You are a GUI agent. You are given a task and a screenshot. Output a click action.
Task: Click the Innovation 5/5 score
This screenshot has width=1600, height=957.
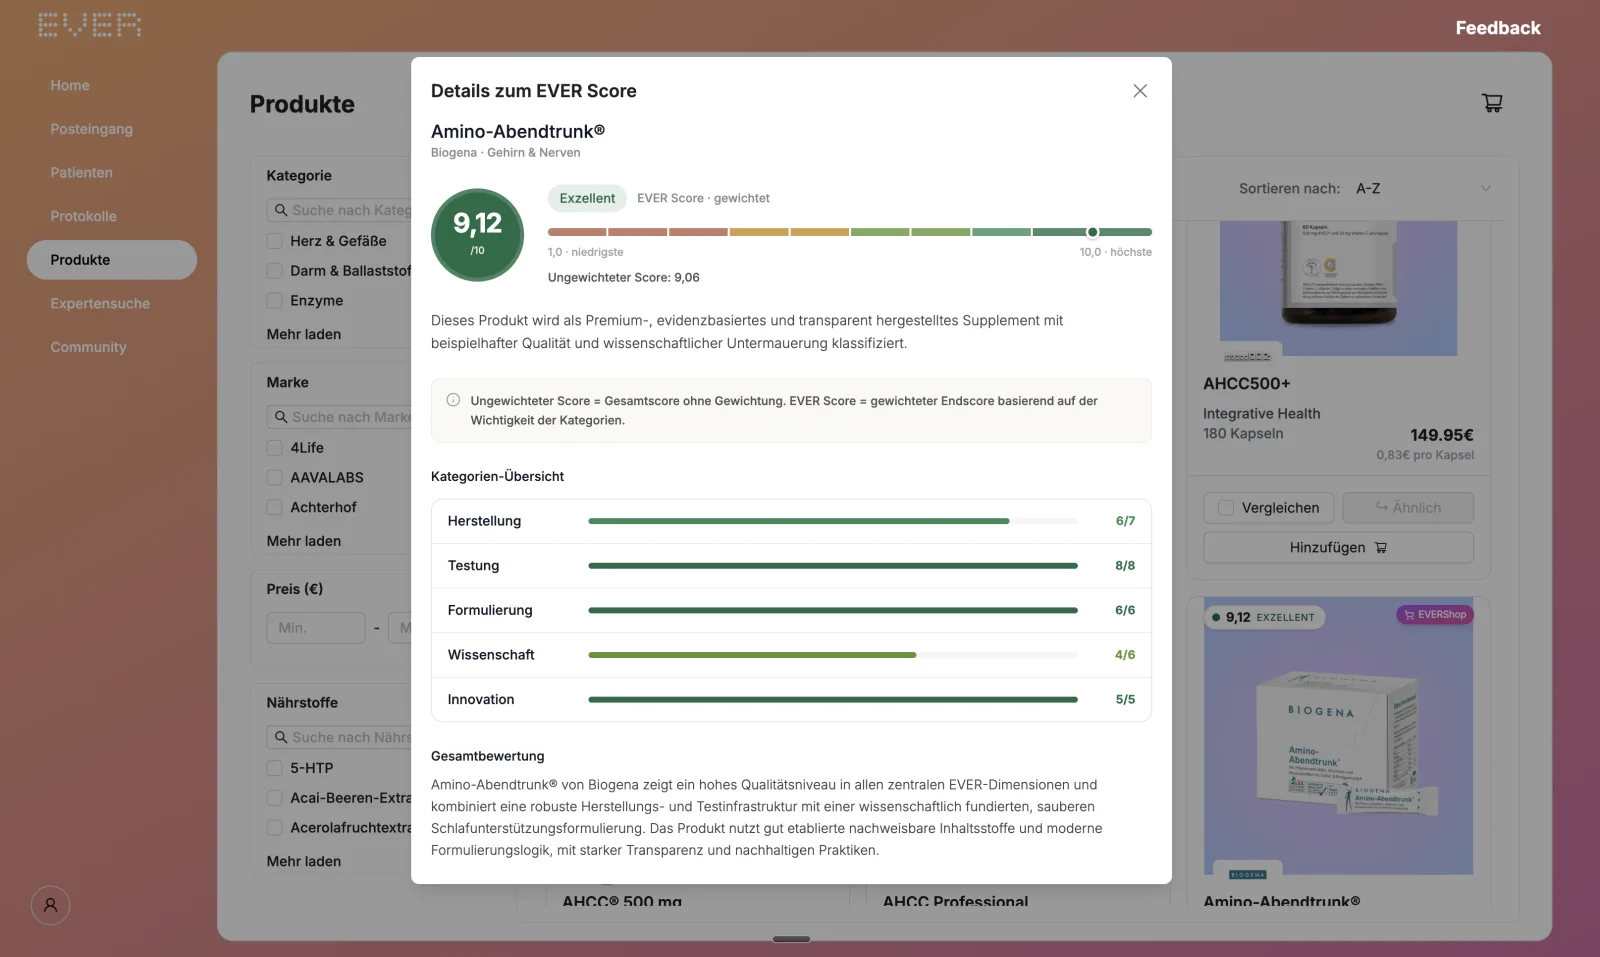click(1125, 700)
